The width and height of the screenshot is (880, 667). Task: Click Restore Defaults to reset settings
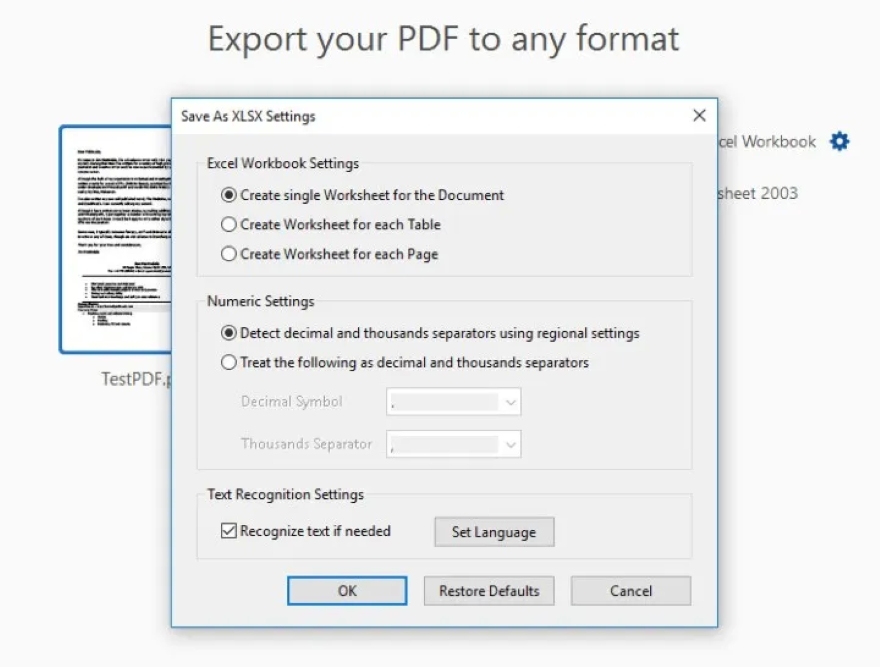(488, 590)
